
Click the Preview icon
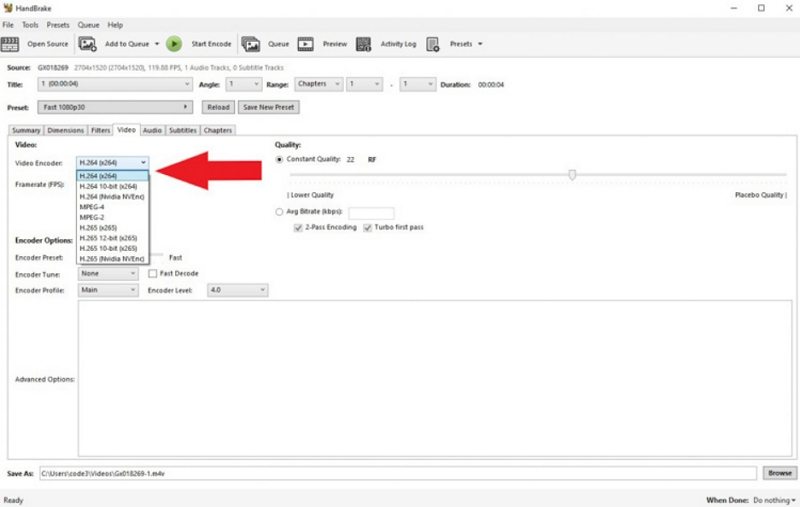pyautogui.click(x=306, y=44)
